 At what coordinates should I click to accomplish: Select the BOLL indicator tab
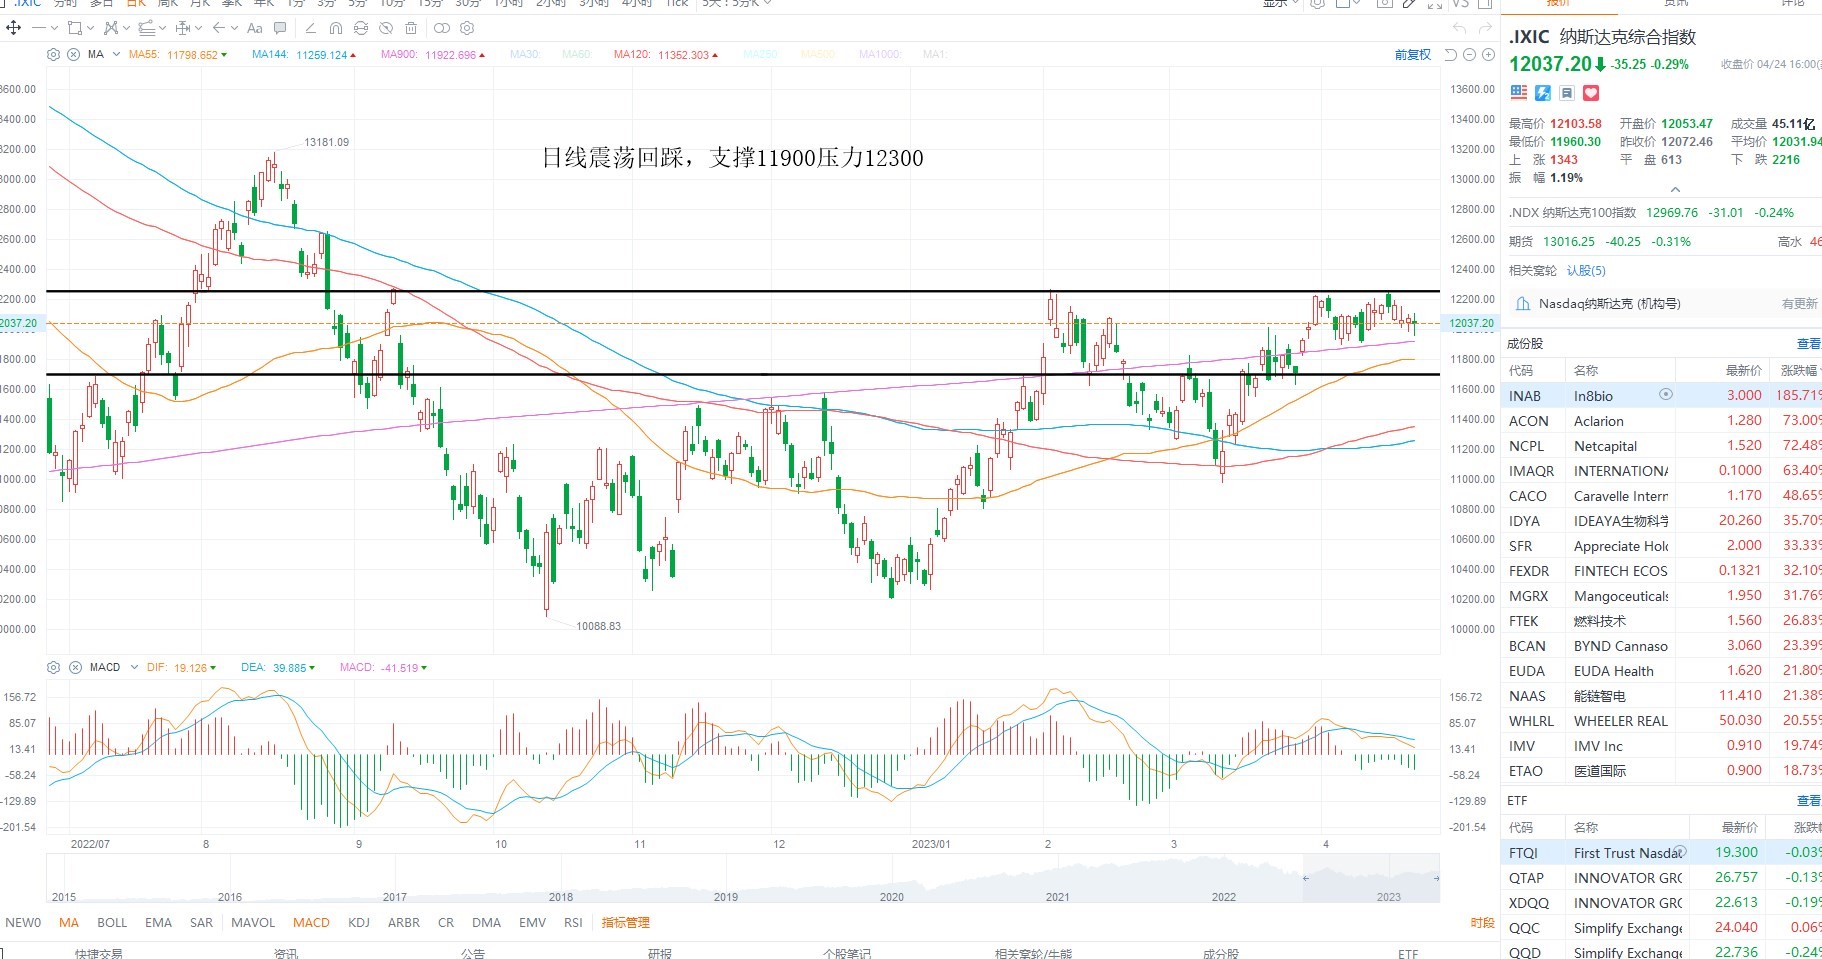pyautogui.click(x=112, y=922)
